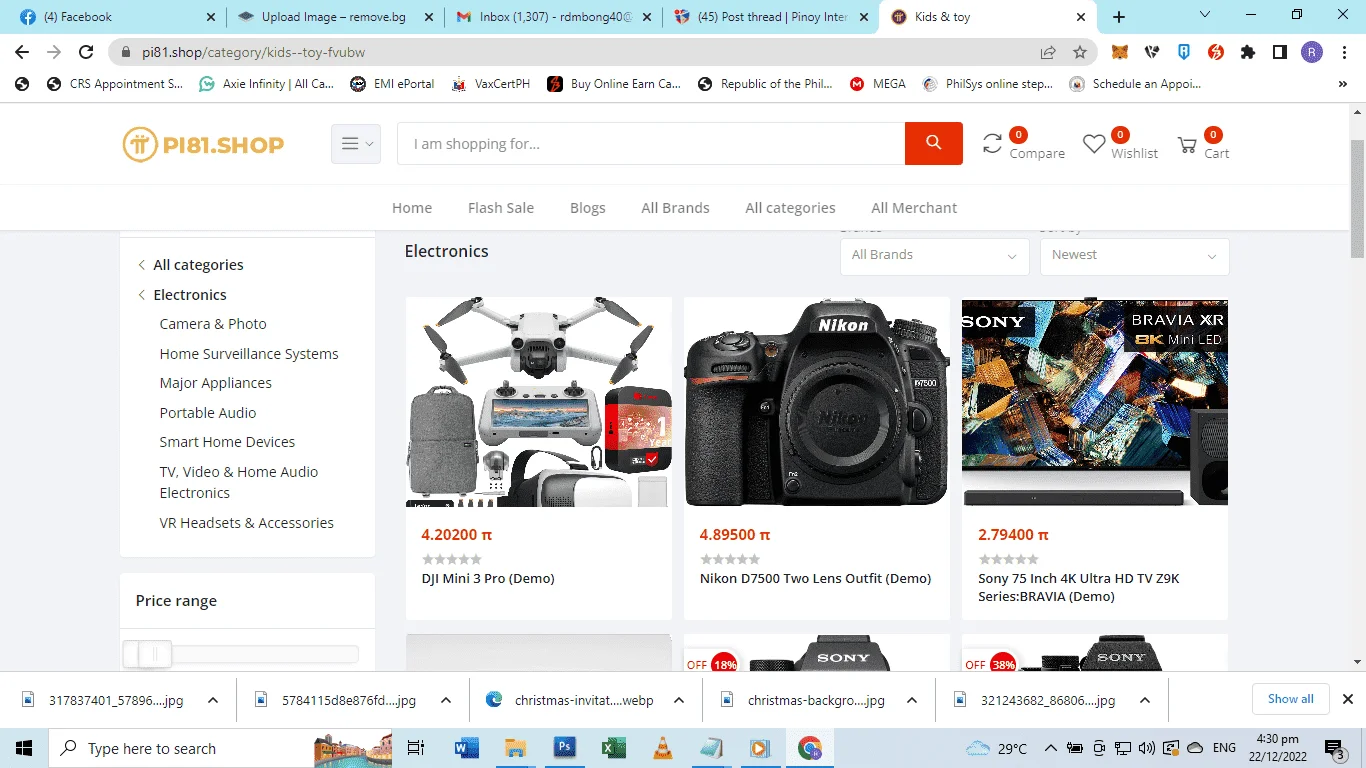
Task: Select VR Headsets & Accessories category
Action: point(247,523)
